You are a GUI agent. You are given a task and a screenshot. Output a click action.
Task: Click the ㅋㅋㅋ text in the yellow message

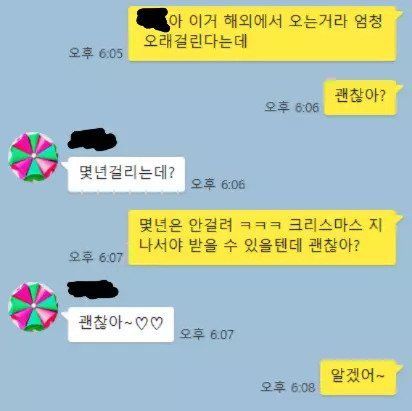point(261,226)
